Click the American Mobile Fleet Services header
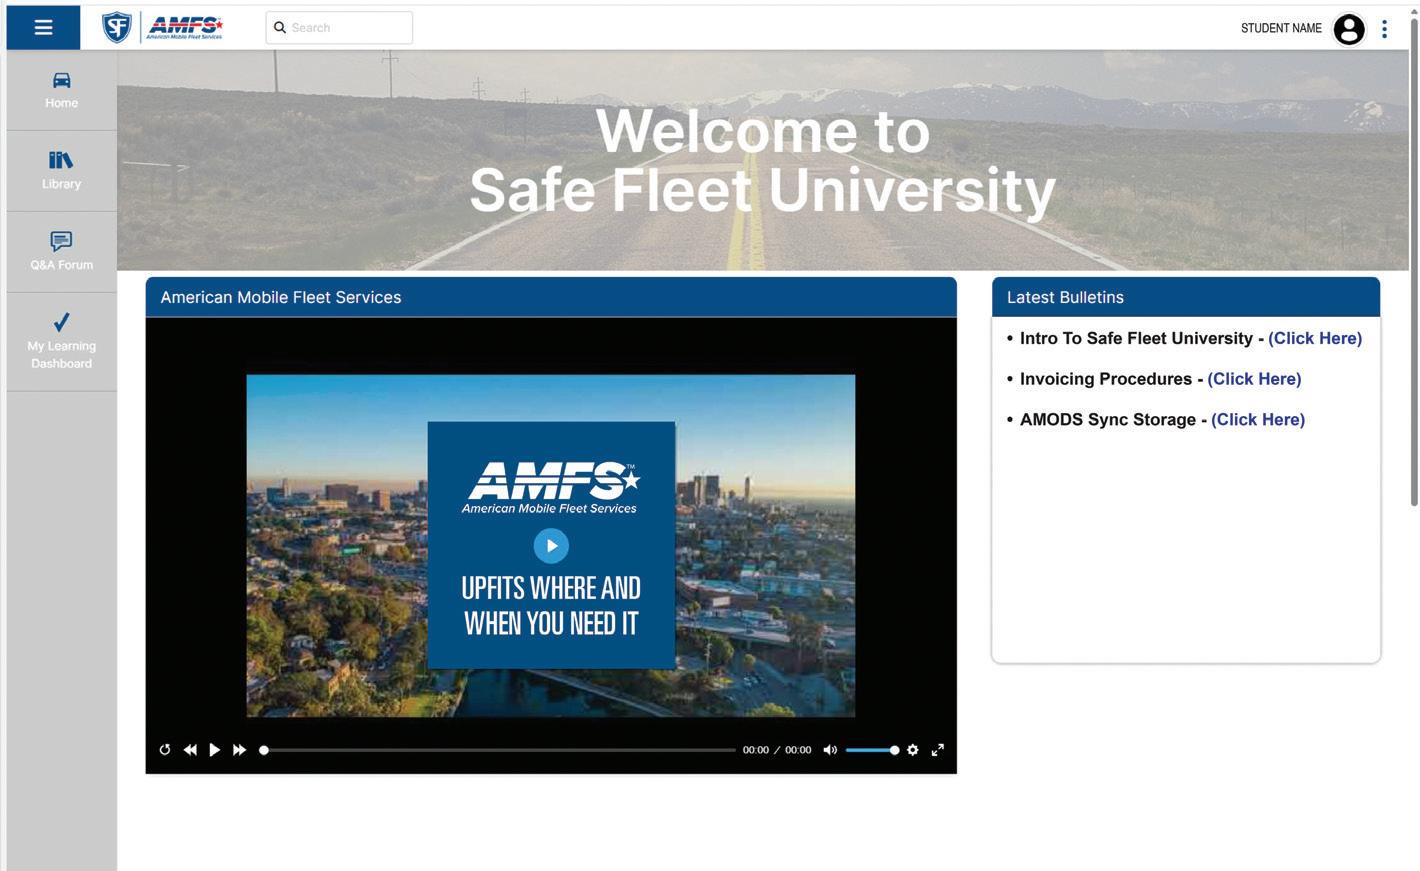The height and width of the screenshot is (871, 1420). click(551, 297)
